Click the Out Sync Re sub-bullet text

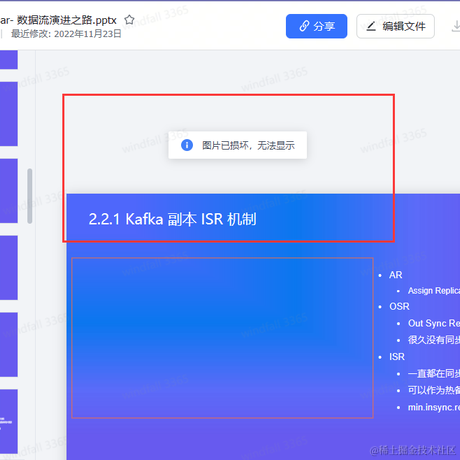pyautogui.click(x=434, y=323)
